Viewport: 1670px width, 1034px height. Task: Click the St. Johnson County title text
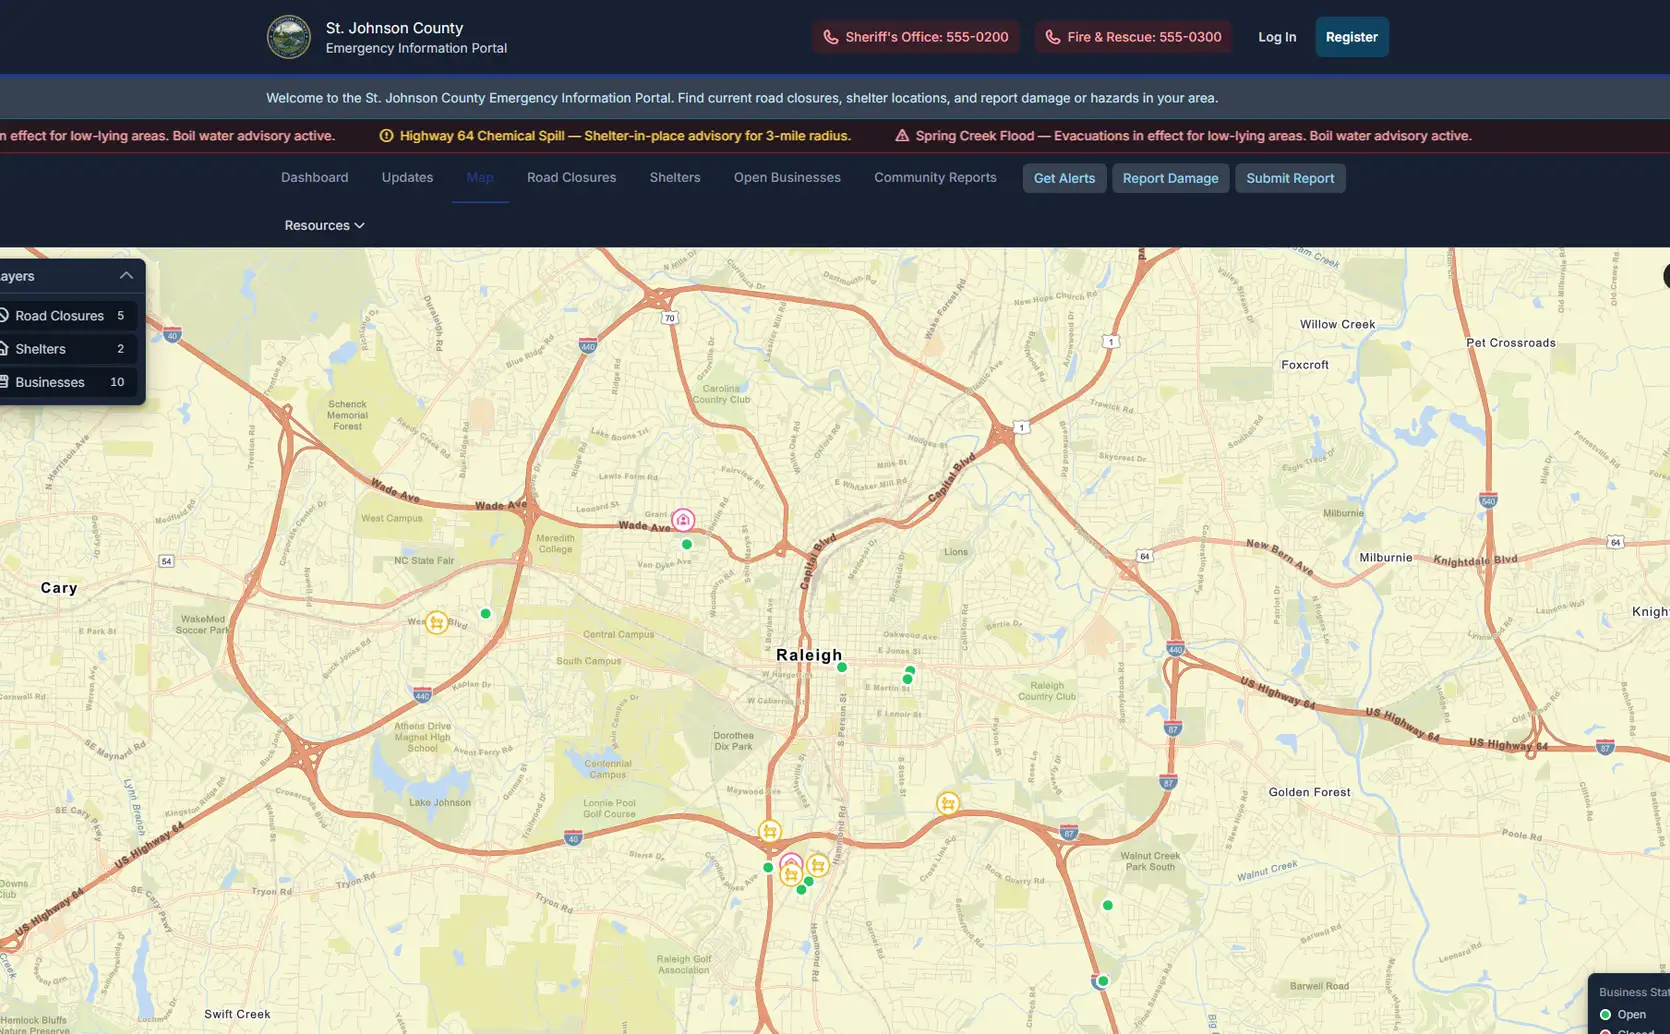click(x=394, y=28)
